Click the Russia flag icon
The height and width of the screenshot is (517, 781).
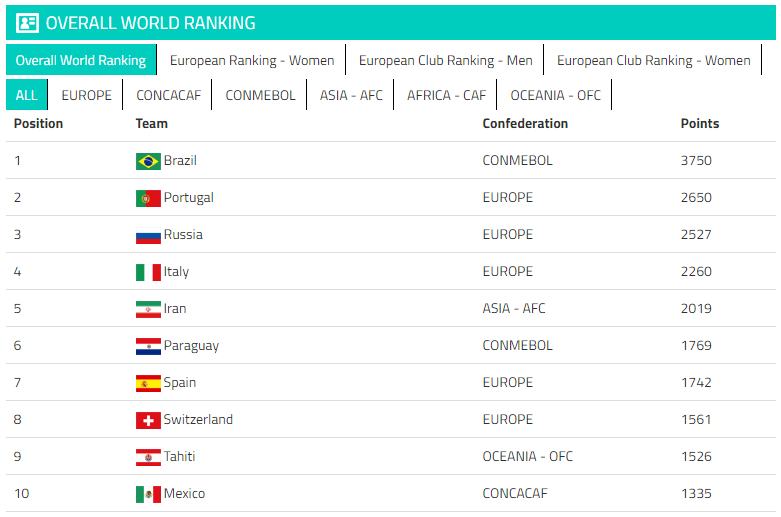(148, 235)
